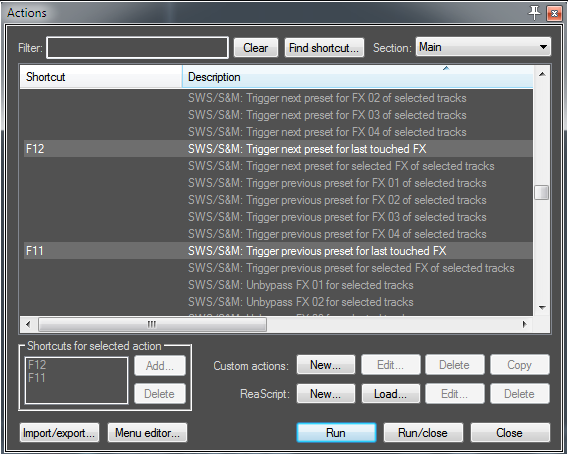Click Add... to add a shortcut
The width and height of the screenshot is (568, 454).
click(x=160, y=366)
